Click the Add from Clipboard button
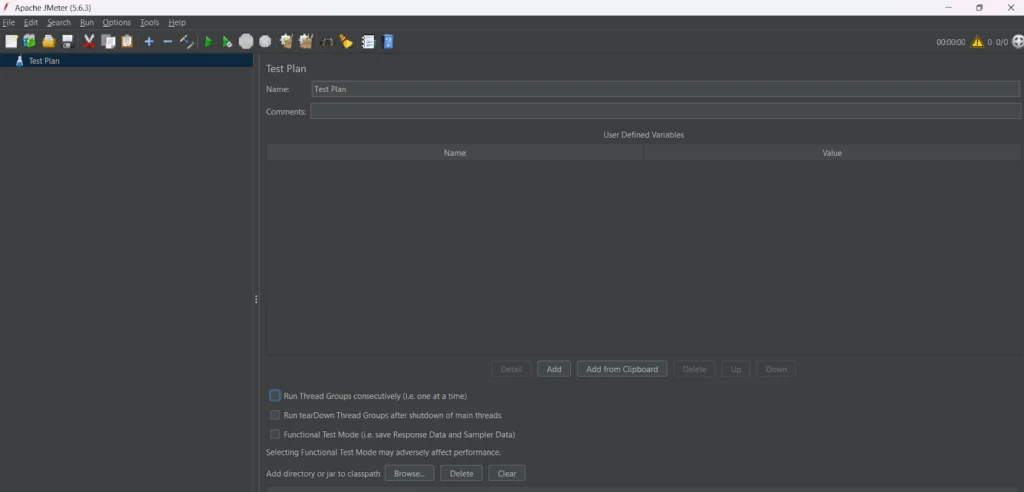Screen dimensions: 1024x492 click(622, 369)
